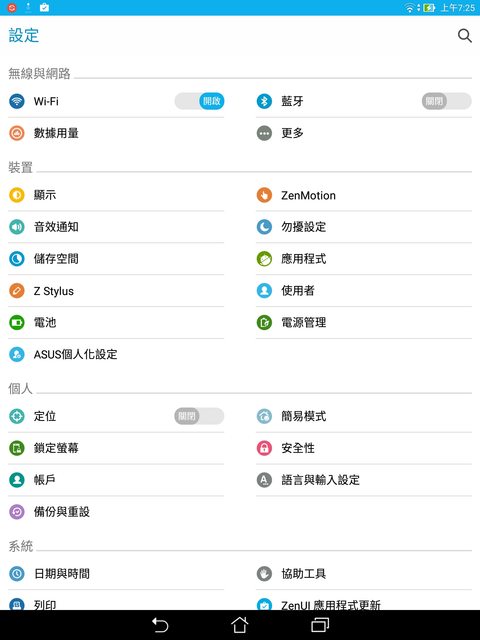Tap the search magnifier icon
This screenshot has height=640, width=480.
tap(464, 36)
